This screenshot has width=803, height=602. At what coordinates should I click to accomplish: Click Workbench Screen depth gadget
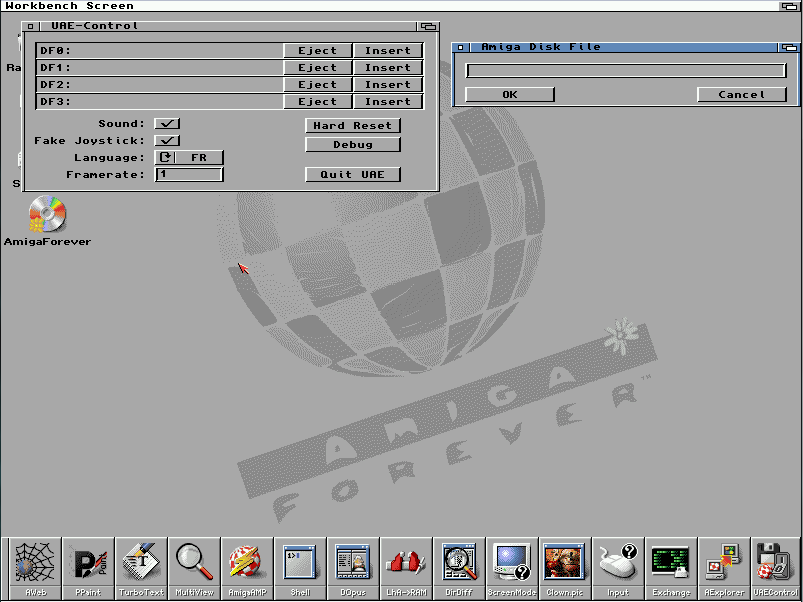pyautogui.click(x=791, y=6)
